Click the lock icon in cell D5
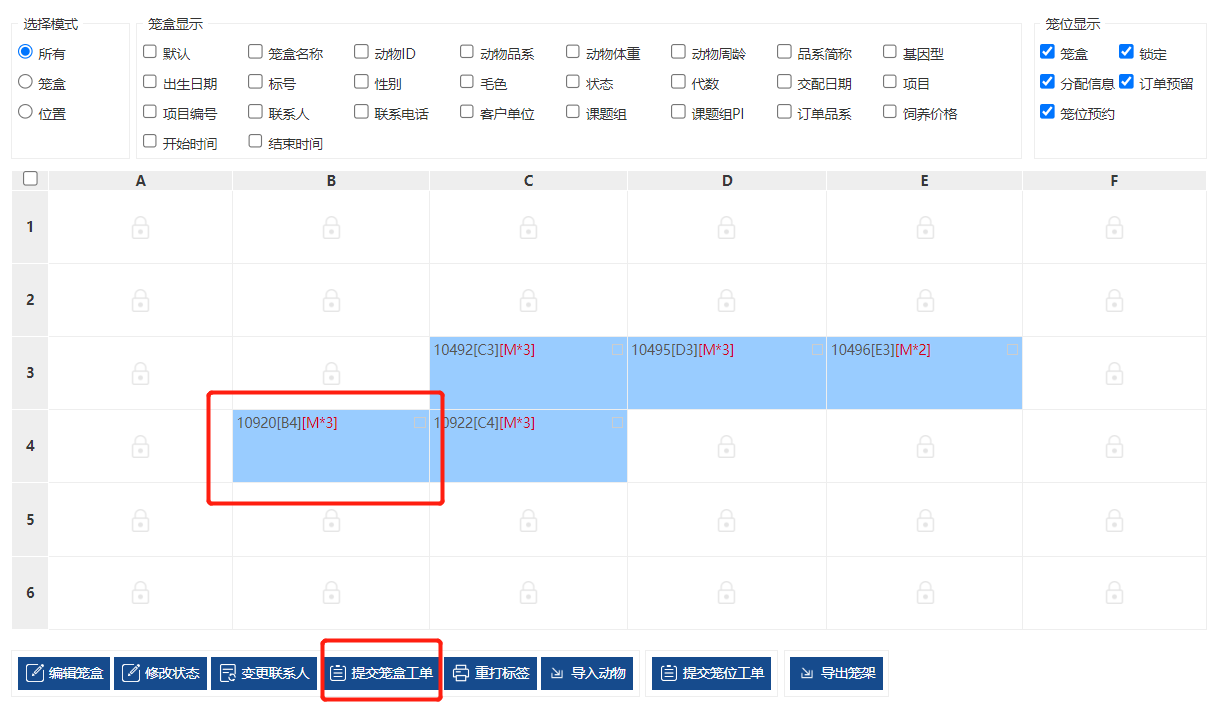 (727, 520)
